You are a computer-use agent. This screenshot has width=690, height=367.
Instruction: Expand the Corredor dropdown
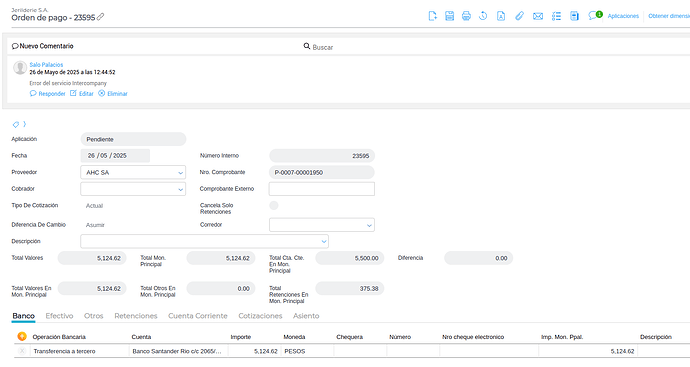coord(322,225)
